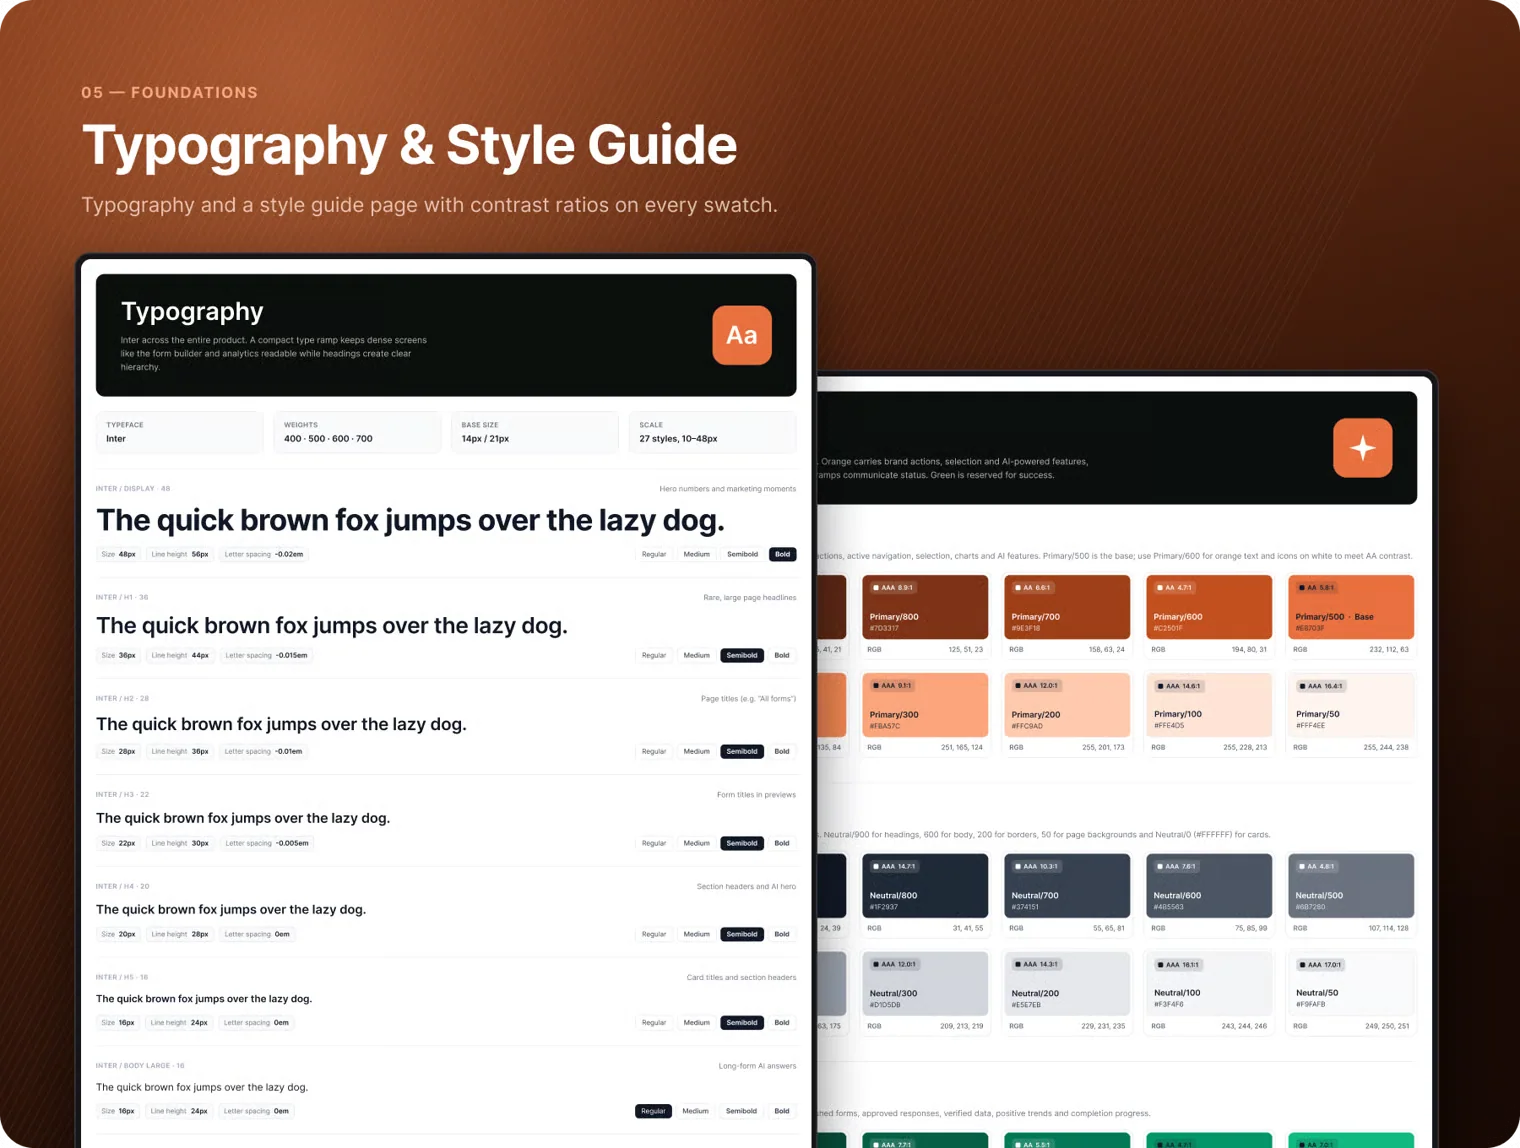The height and width of the screenshot is (1148, 1520).
Task: Select Bold weight in the H3 22 row
Action: (x=782, y=843)
